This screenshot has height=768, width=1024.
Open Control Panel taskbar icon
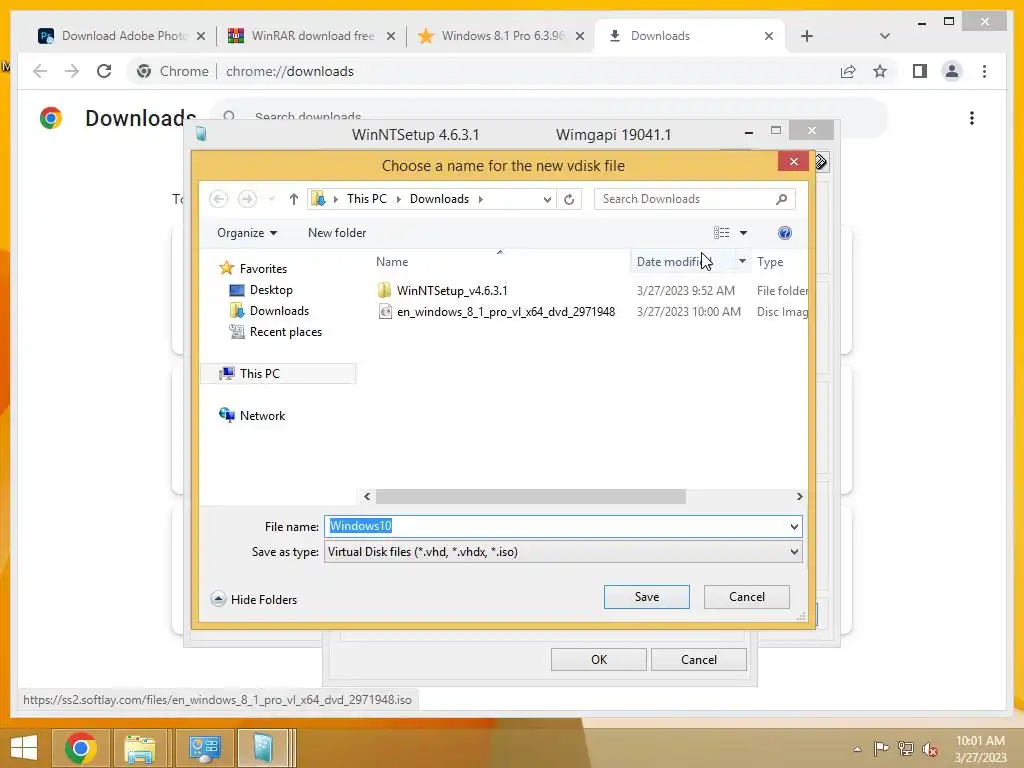coord(204,748)
